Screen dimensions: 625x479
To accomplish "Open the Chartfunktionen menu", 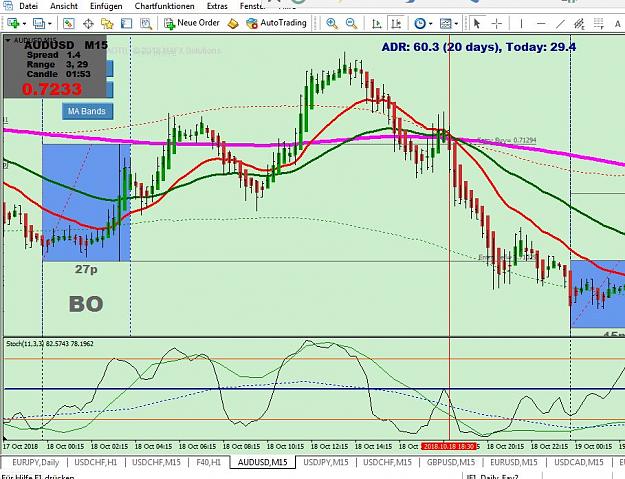I will point(164,6).
